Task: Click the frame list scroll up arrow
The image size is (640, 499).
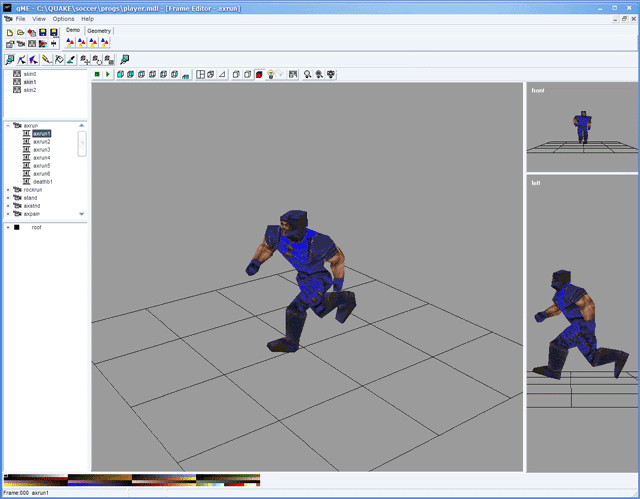Action: coord(82,125)
